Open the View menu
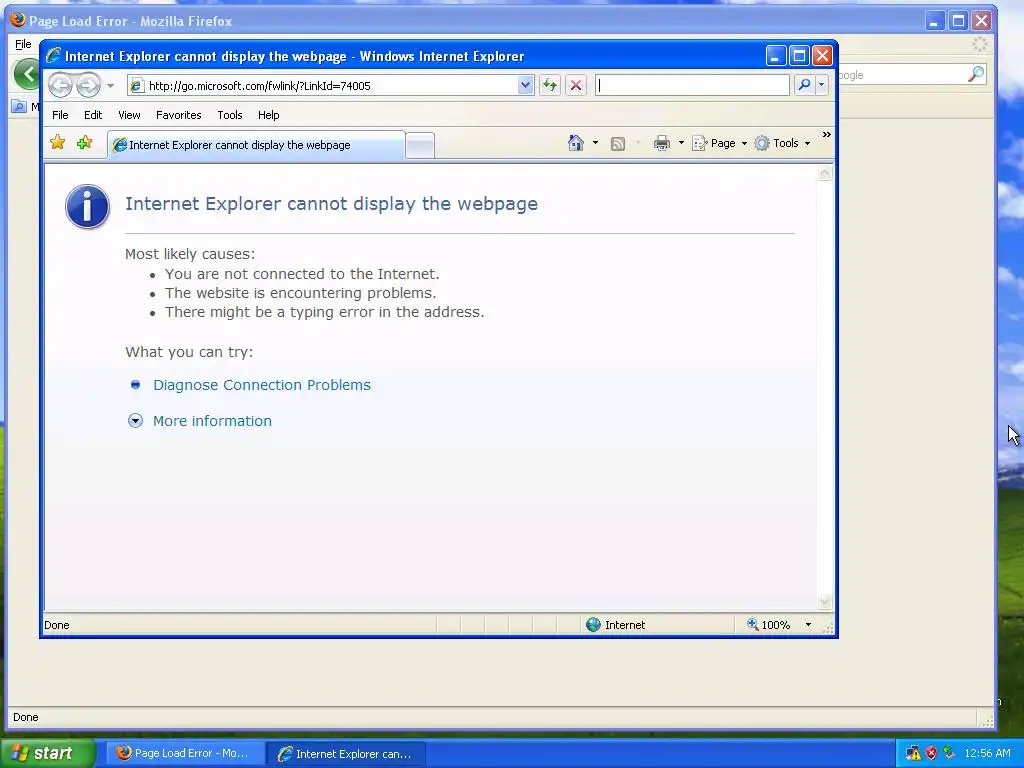The width and height of the screenshot is (1024, 768). point(129,115)
